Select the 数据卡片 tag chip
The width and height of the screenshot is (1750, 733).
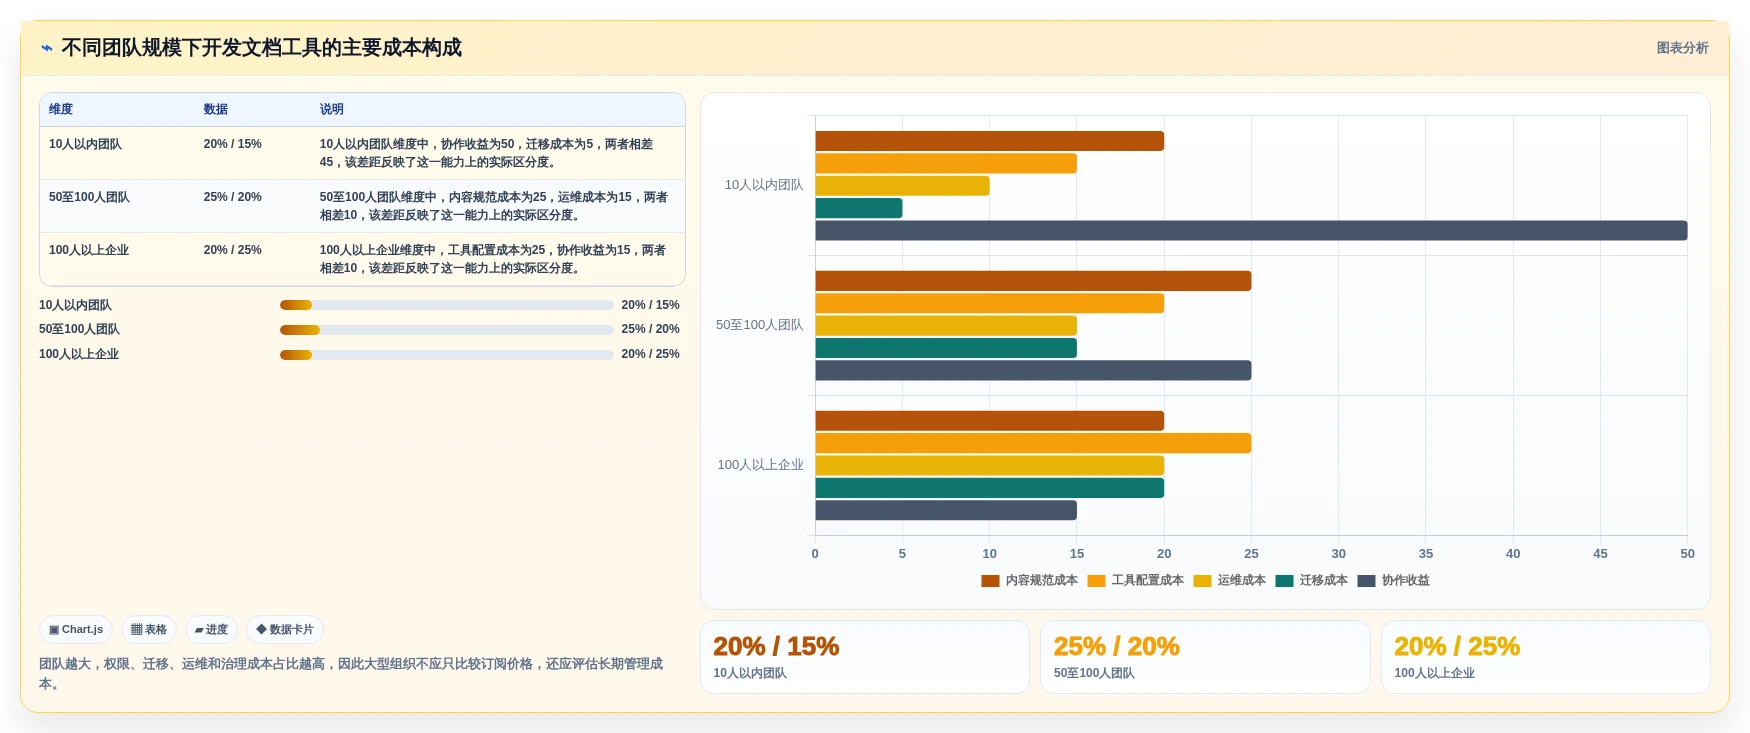click(285, 629)
